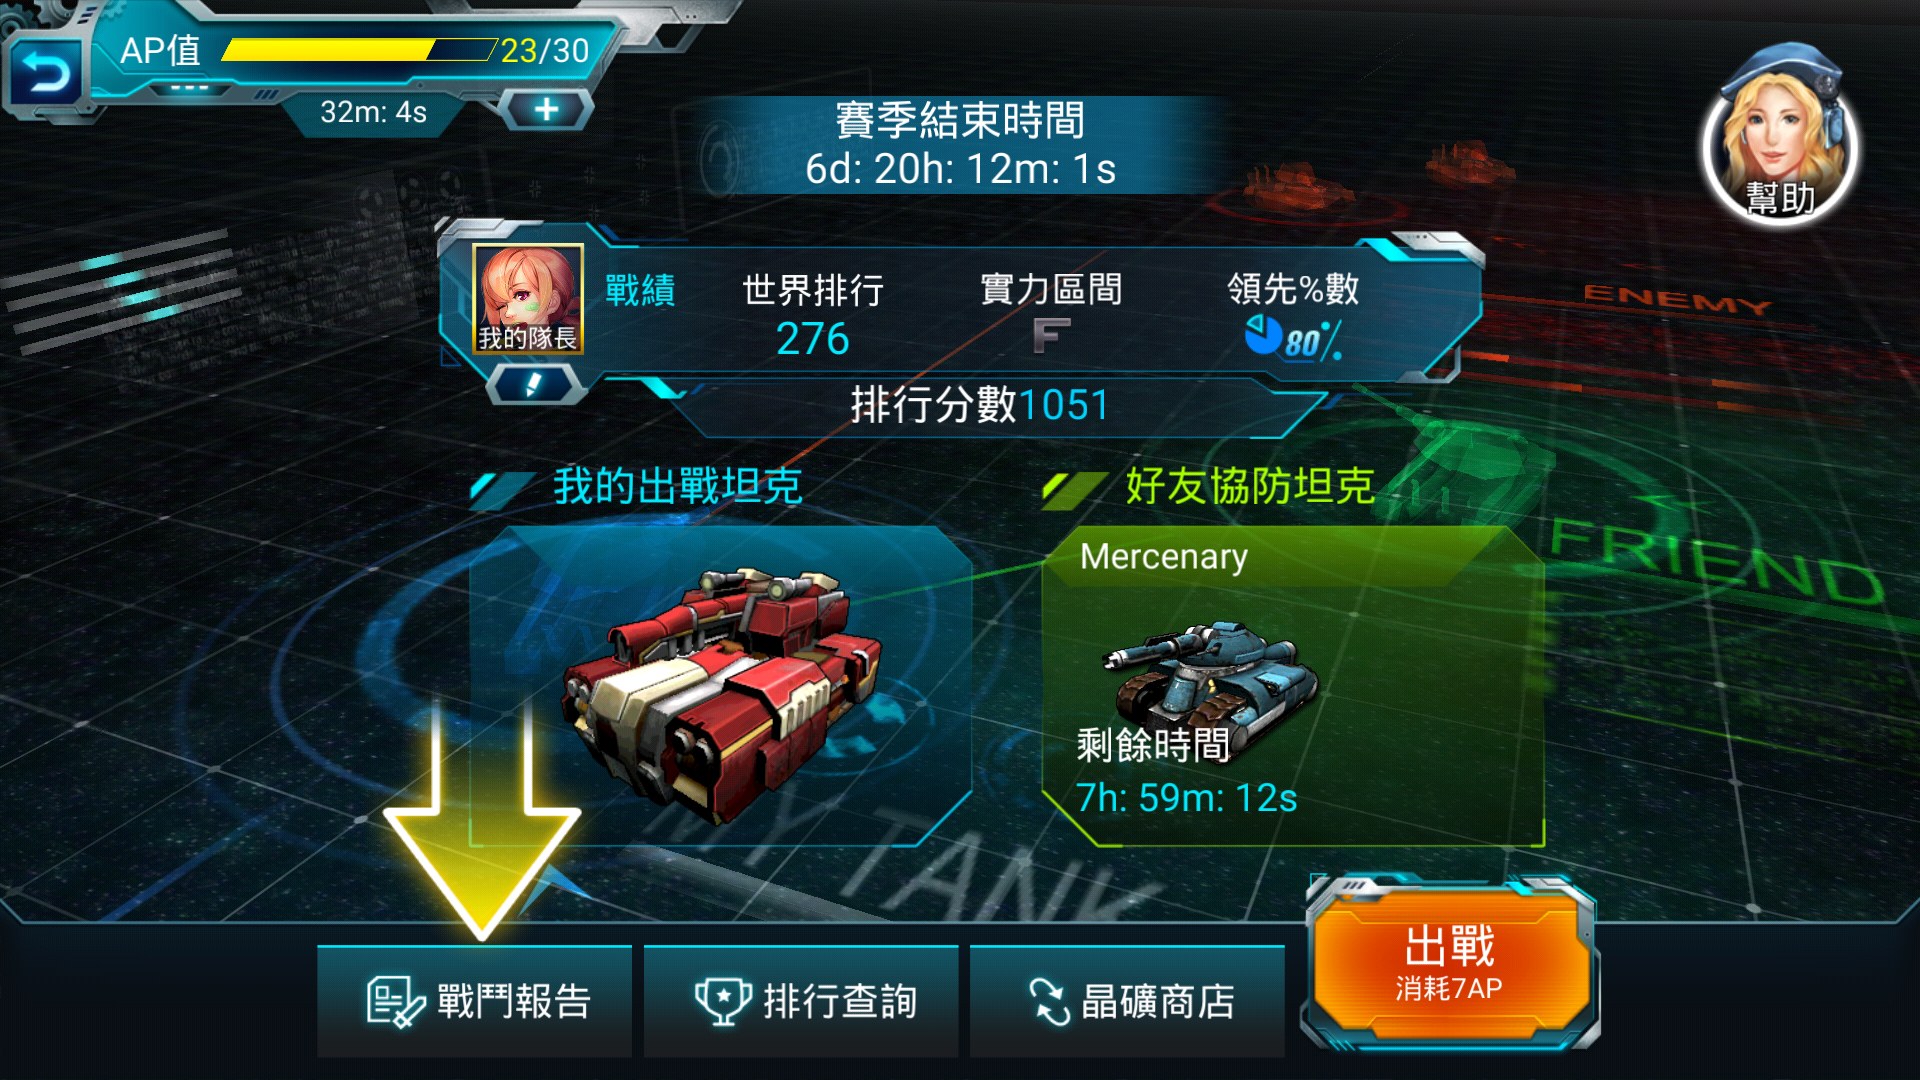1920x1080 pixels.
Task: Select the red battle tank card
Action: tap(720, 686)
